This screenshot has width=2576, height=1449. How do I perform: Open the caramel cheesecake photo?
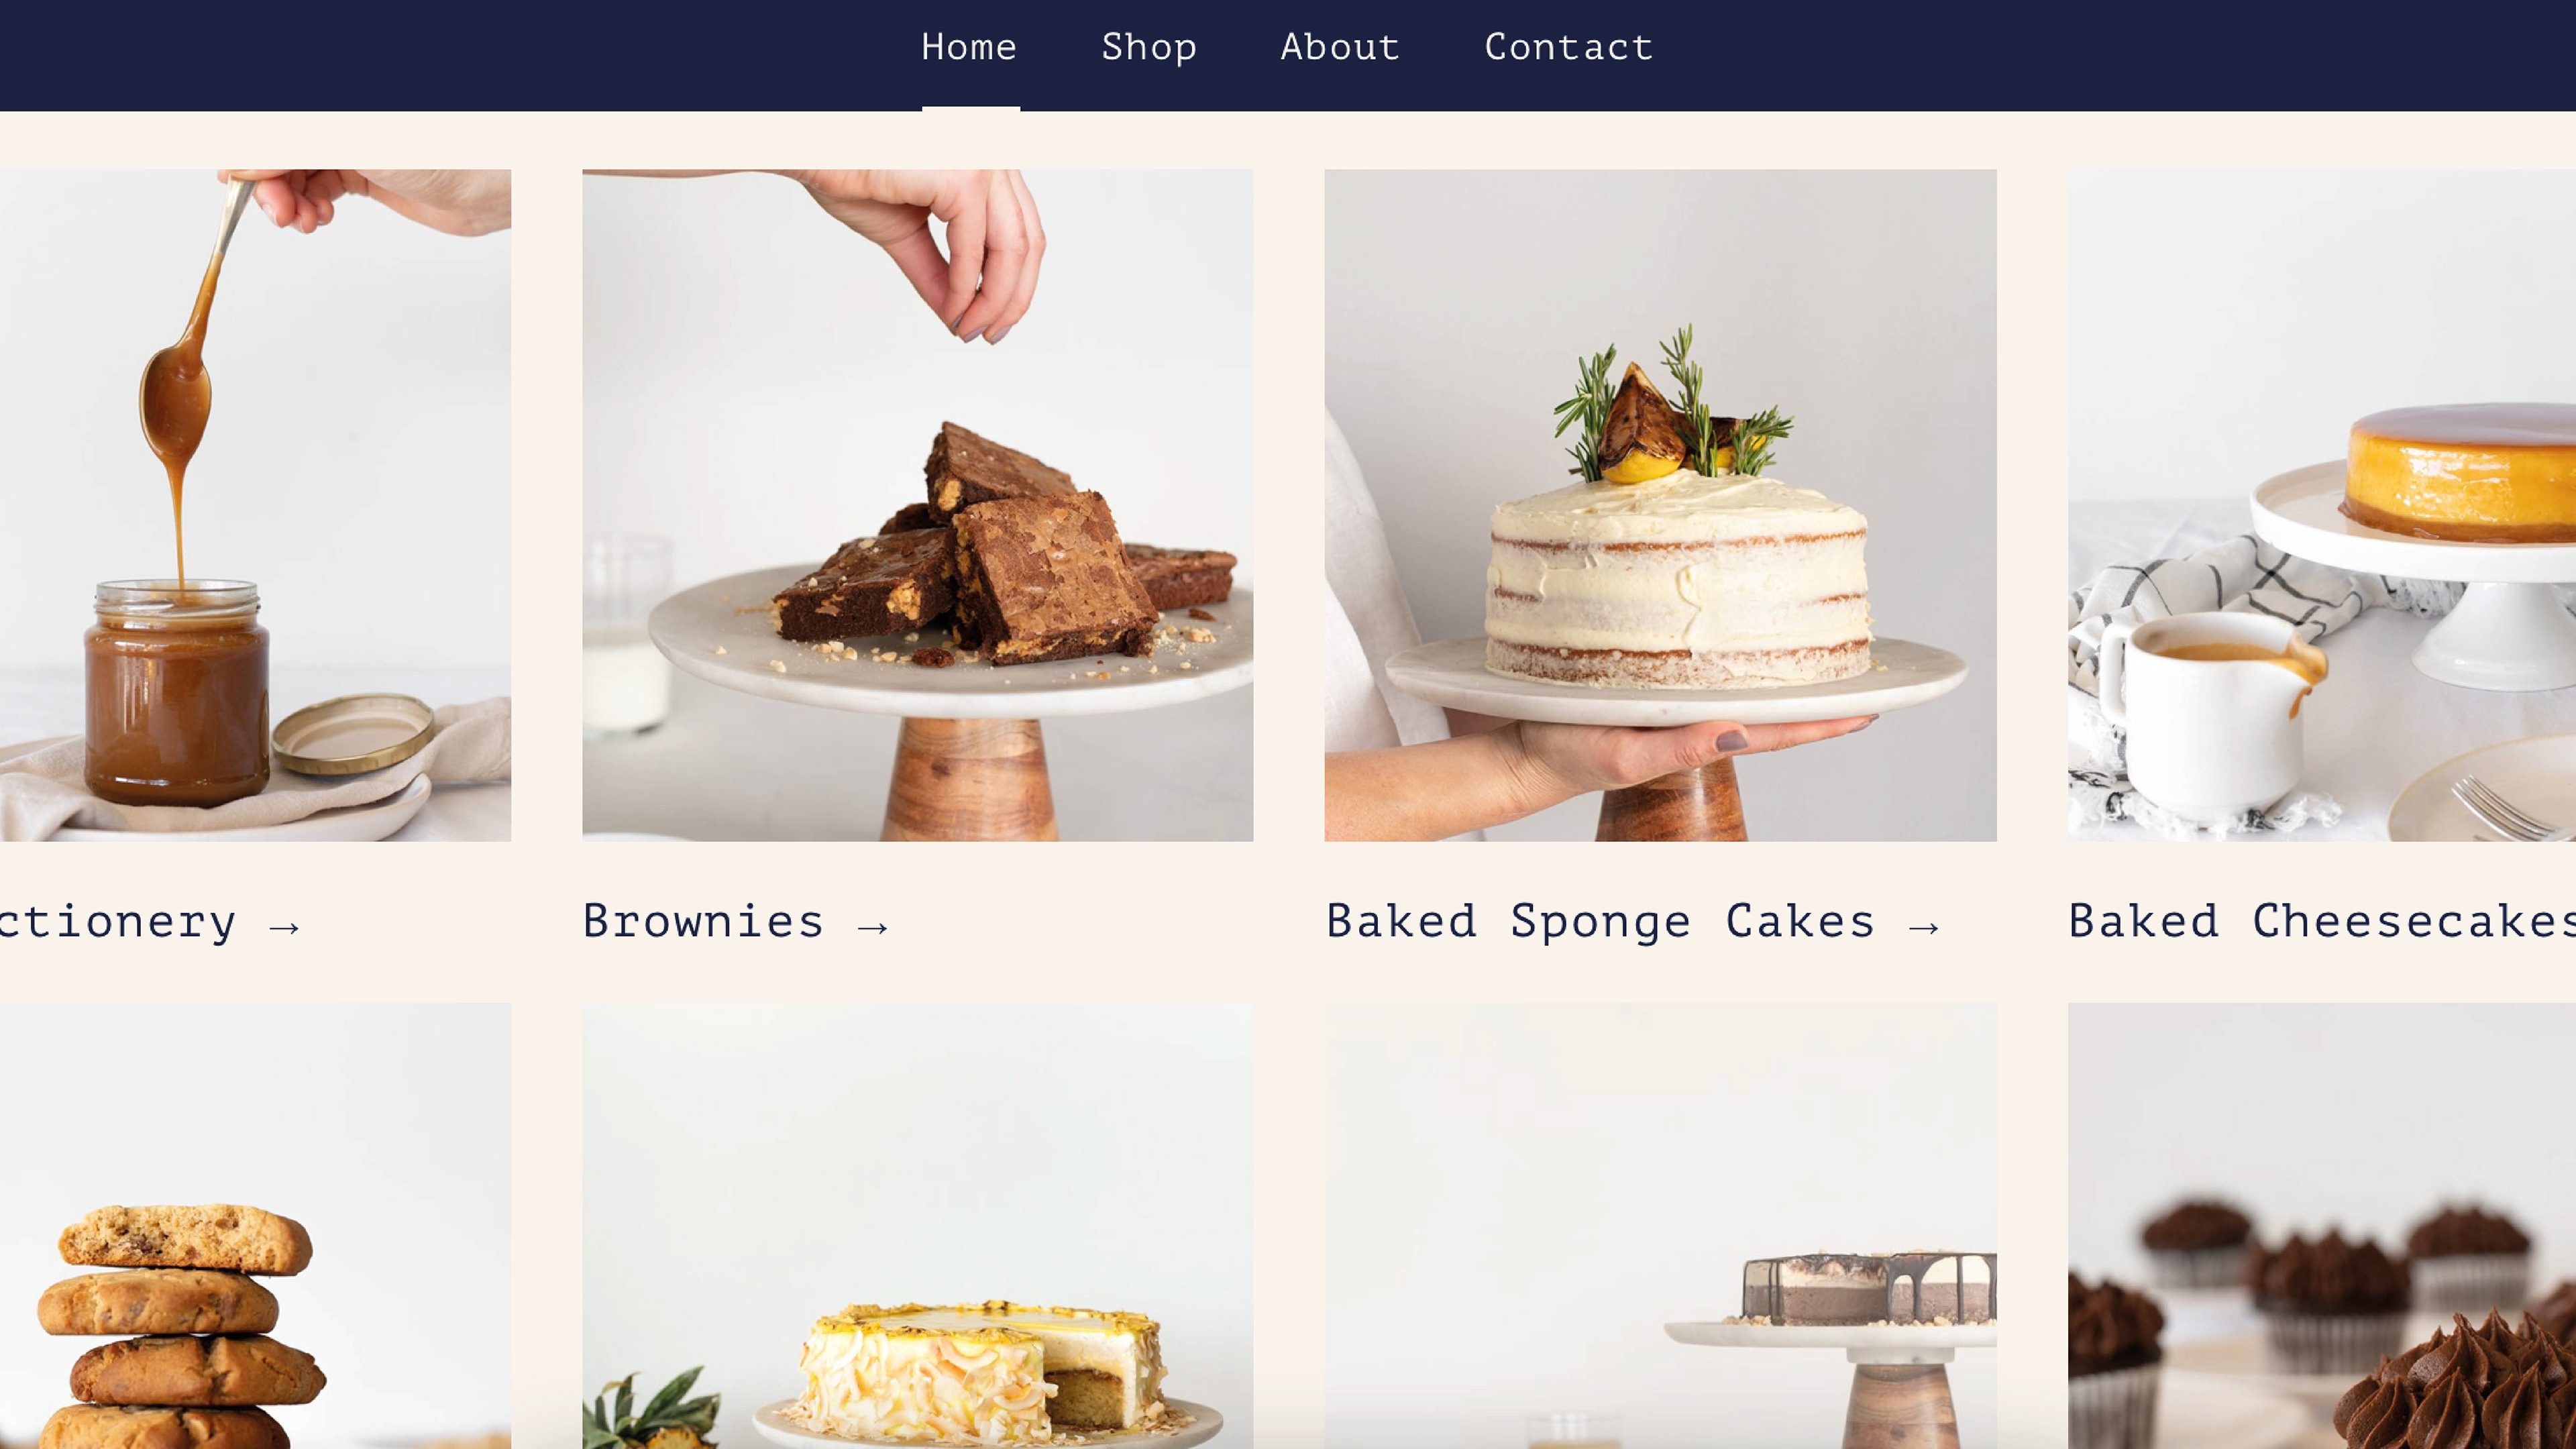(2322, 505)
